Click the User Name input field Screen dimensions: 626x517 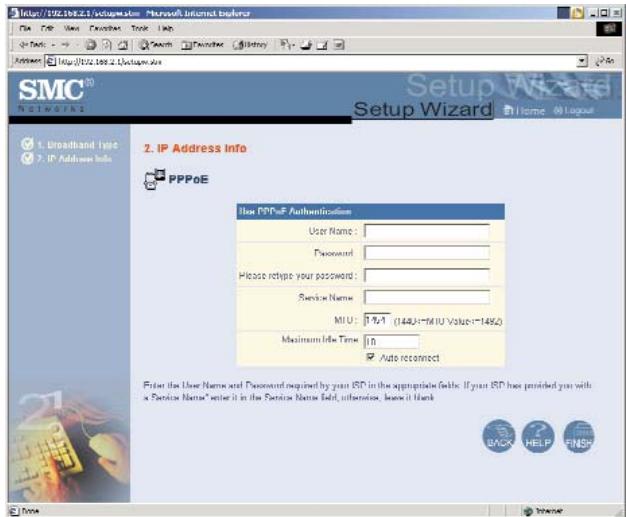[427, 231]
